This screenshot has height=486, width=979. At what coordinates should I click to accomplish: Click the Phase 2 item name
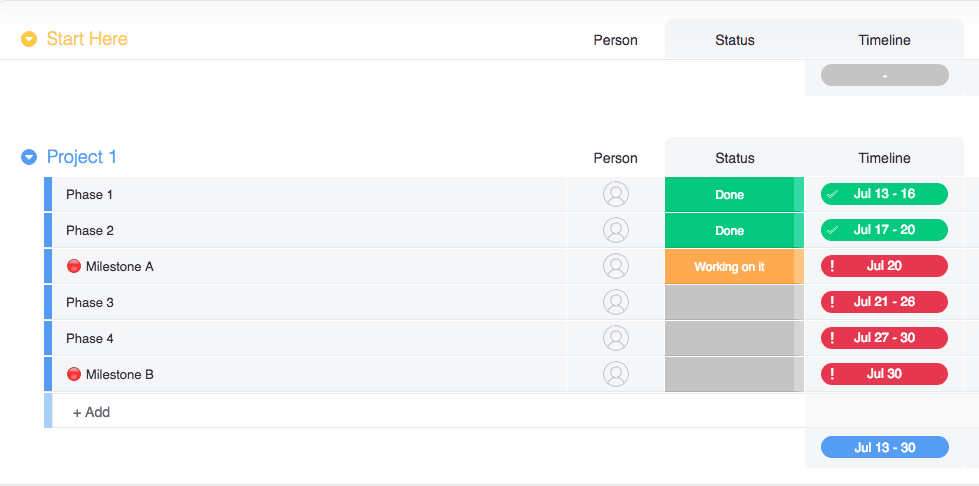point(90,231)
